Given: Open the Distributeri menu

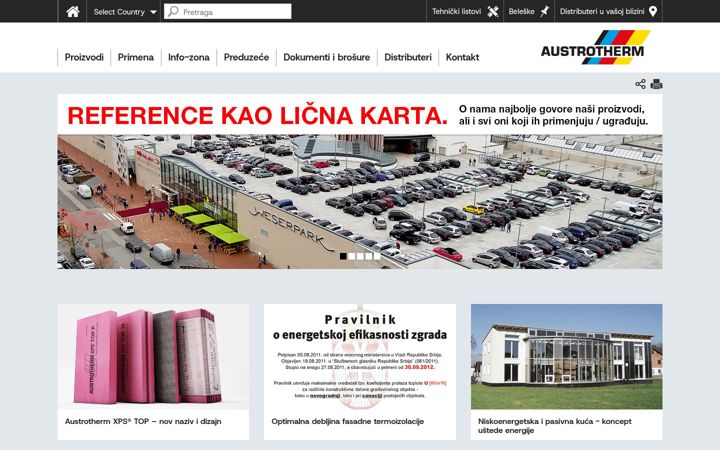Looking at the screenshot, I should pos(408,57).
